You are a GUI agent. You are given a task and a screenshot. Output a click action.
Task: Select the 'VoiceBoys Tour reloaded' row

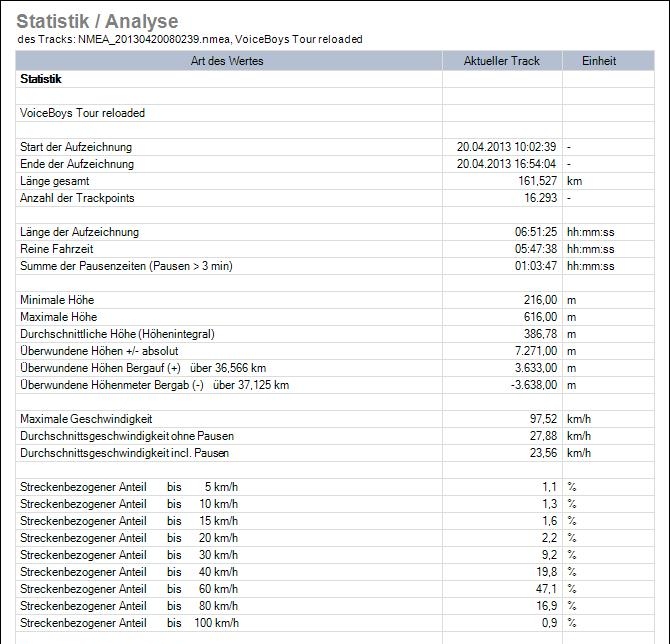point(82,113)
